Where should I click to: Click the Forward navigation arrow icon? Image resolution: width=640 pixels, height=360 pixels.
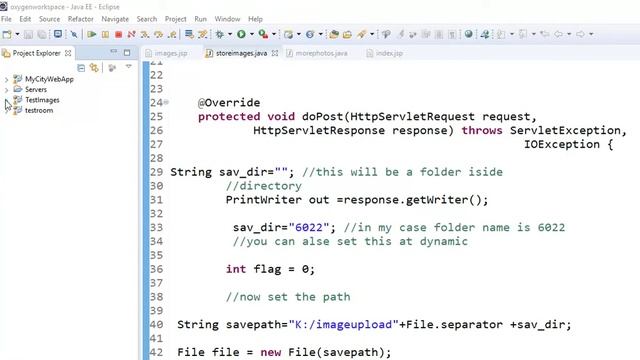tap(580, 34)
